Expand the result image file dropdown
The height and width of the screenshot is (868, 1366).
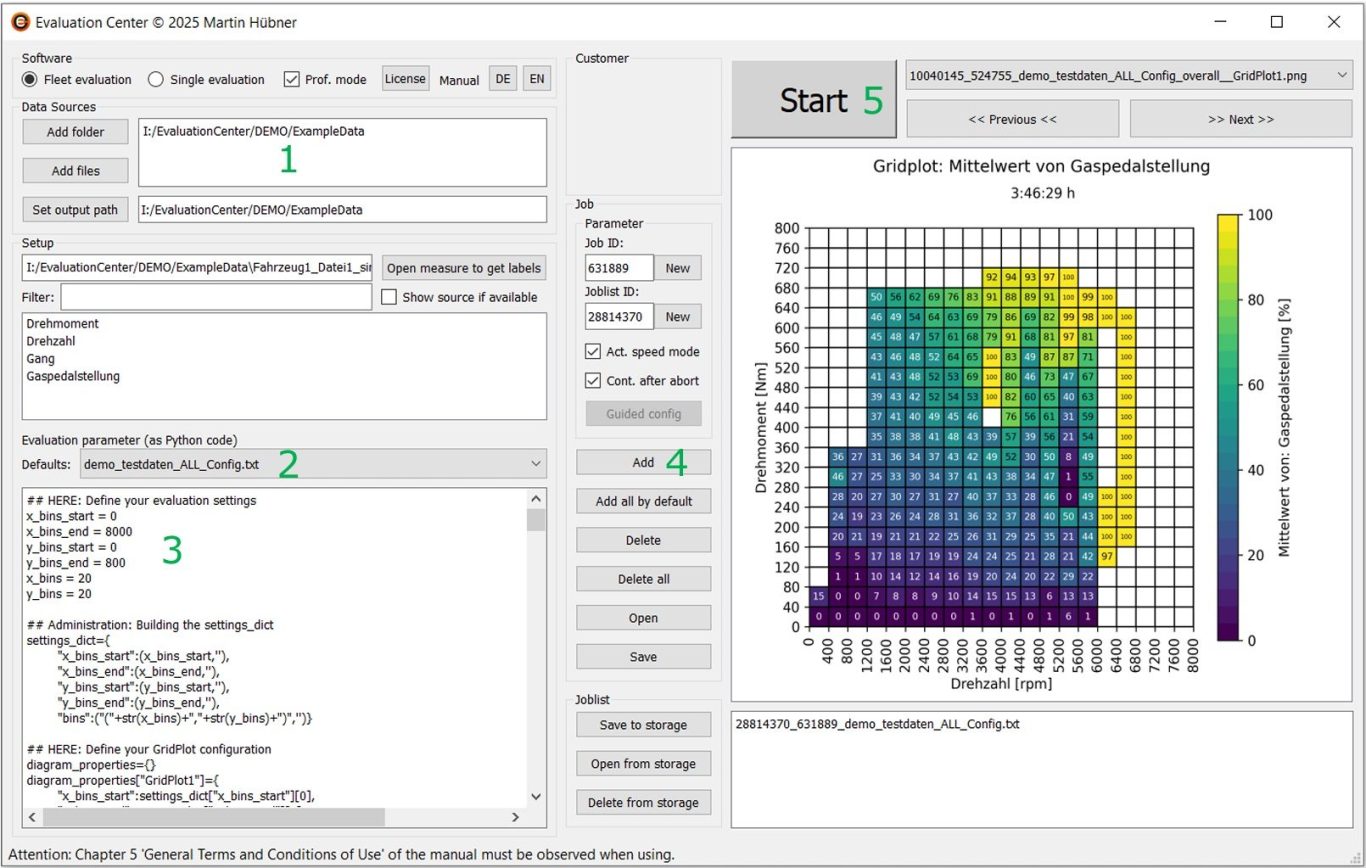[x=1128, y=75]
